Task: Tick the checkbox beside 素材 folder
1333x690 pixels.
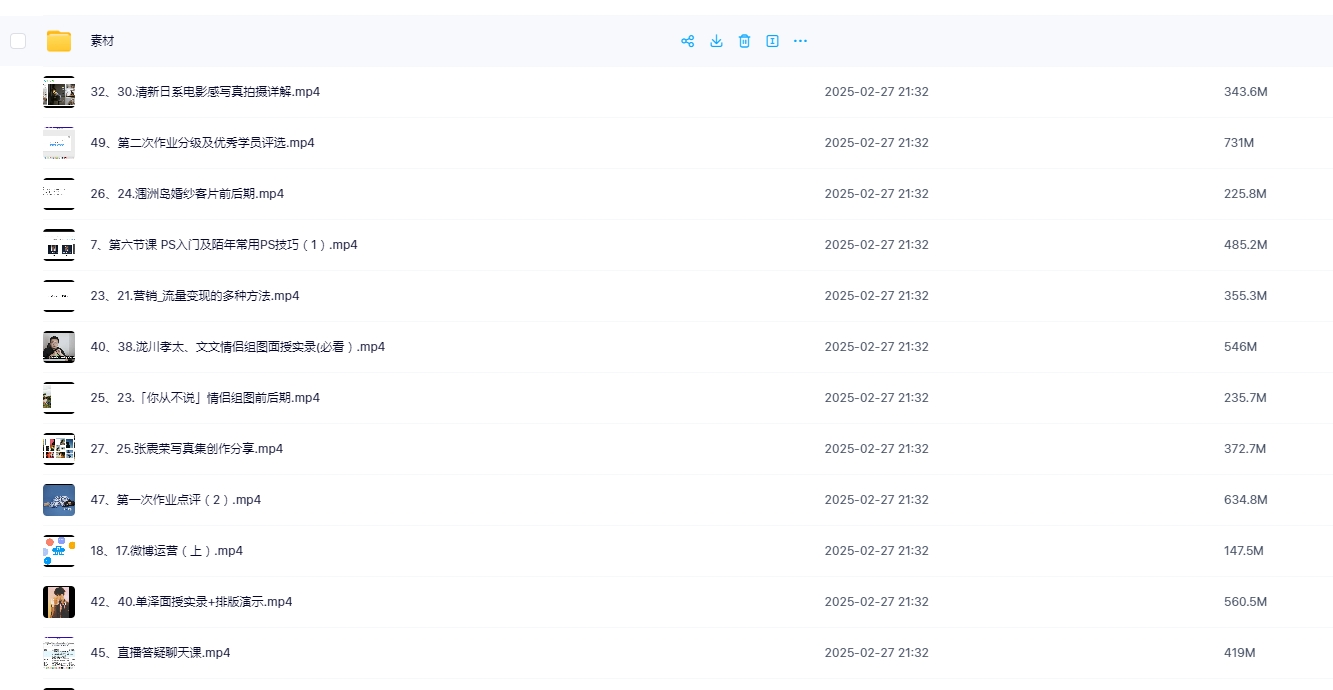Action: point(18,41)
